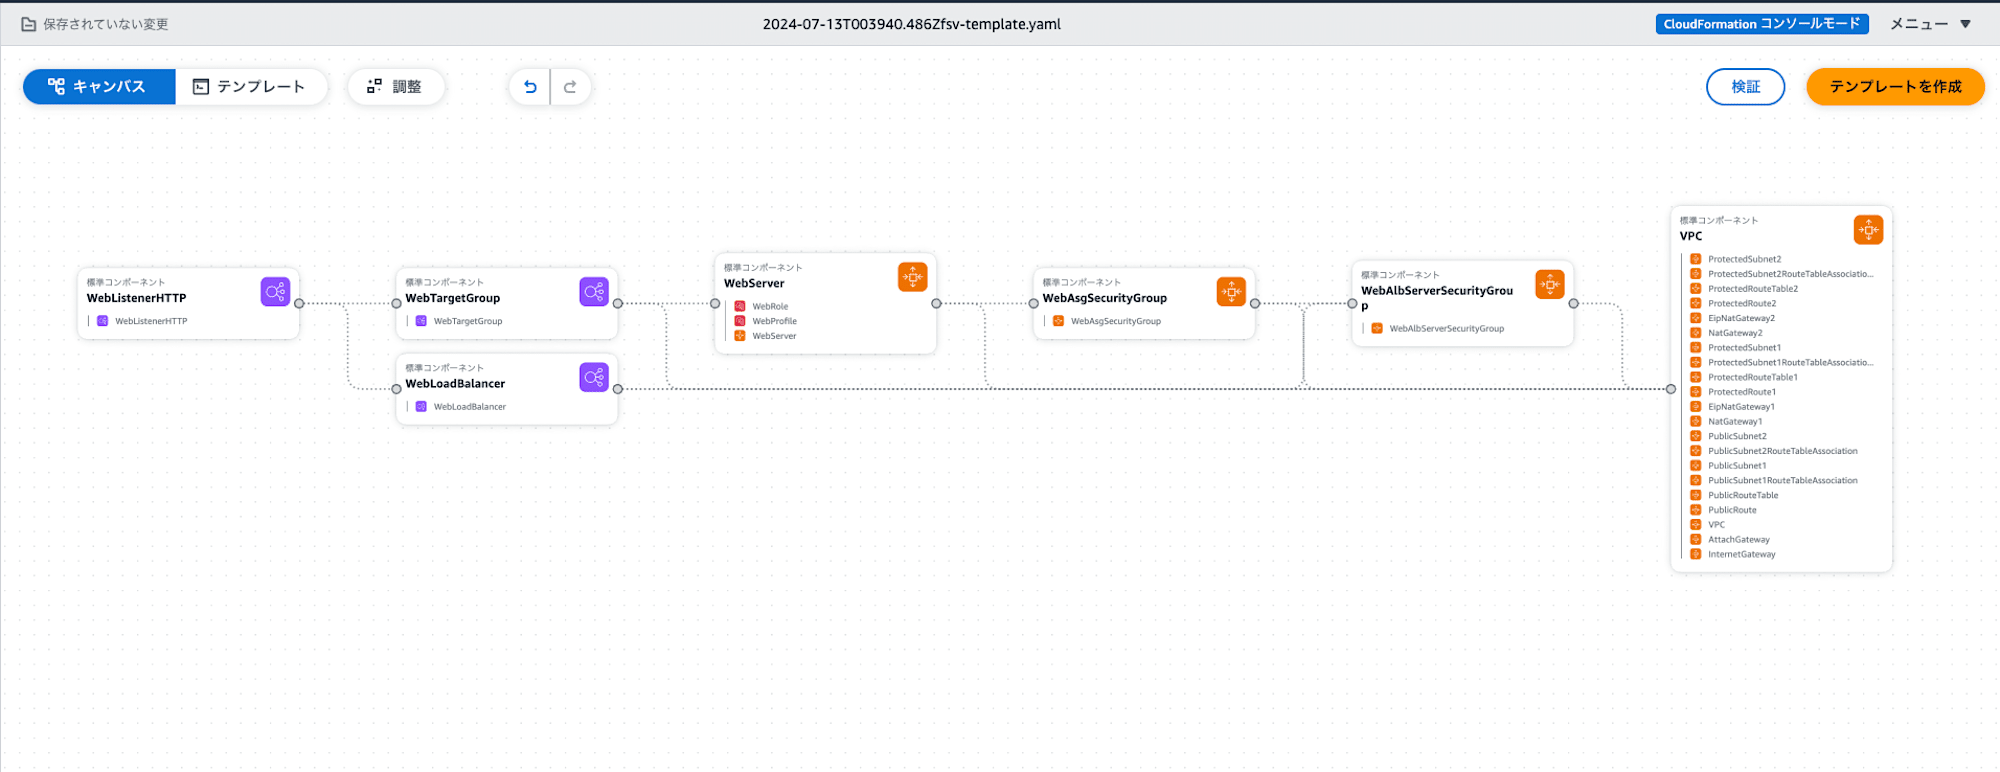Screen dimensions: 2000x772
Task: Switch to the キャンバス canvas tab
Action: click(99, 87)
